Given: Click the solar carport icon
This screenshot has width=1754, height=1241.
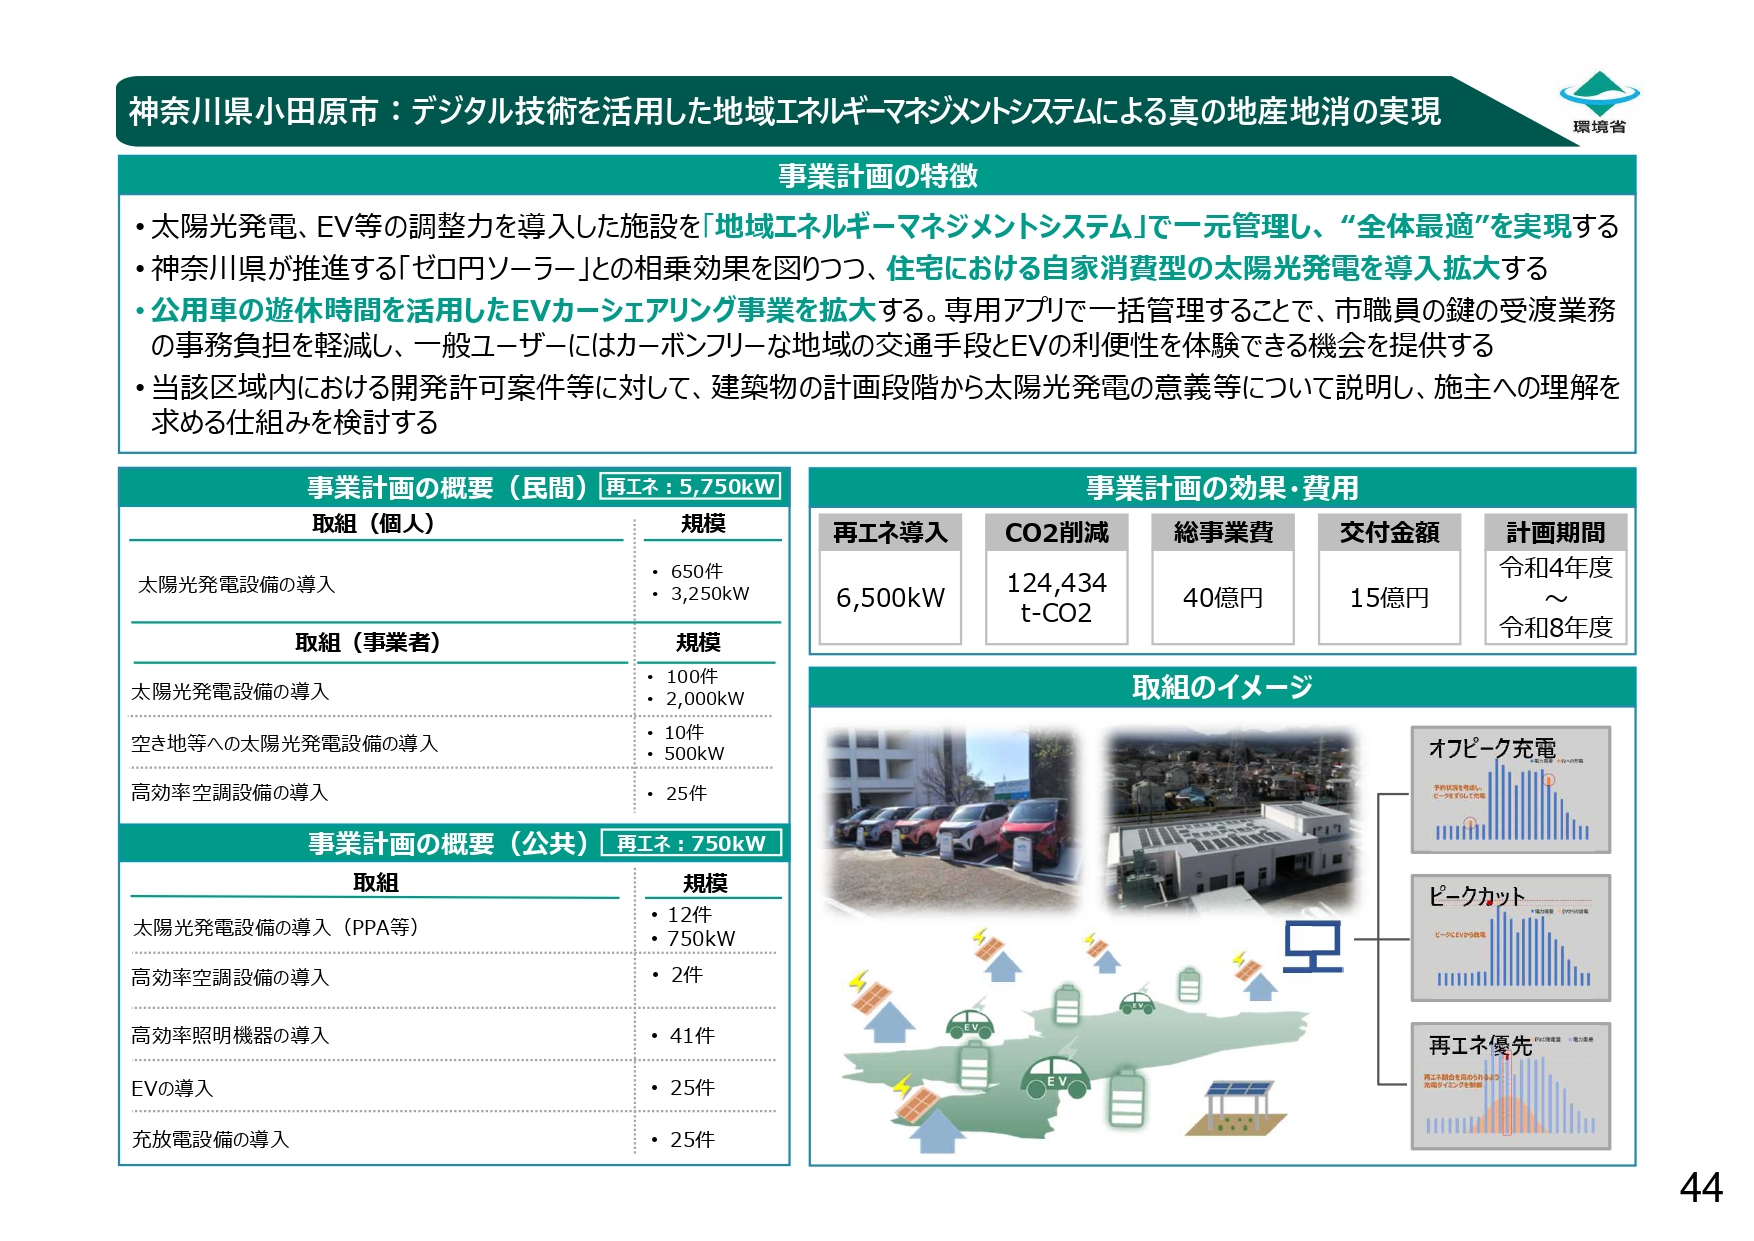Looking at the screenshot, I should (1237, 1107).
